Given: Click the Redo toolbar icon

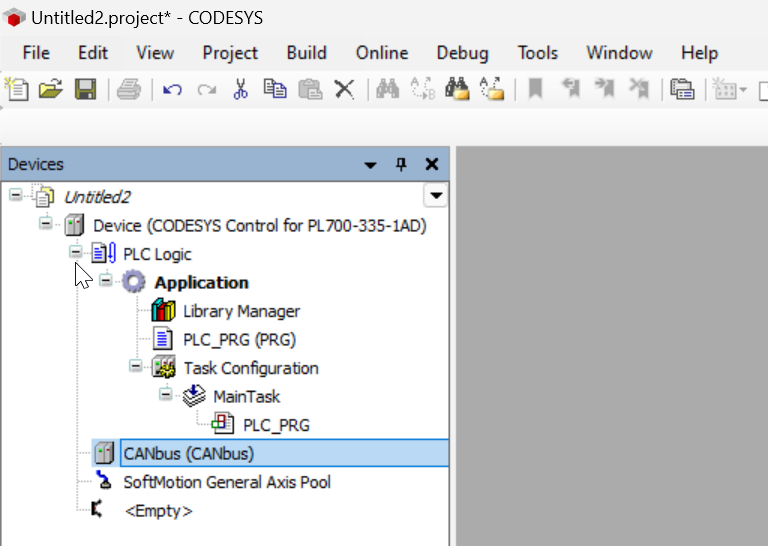Looking at the screenshot, I should (207, 90).
